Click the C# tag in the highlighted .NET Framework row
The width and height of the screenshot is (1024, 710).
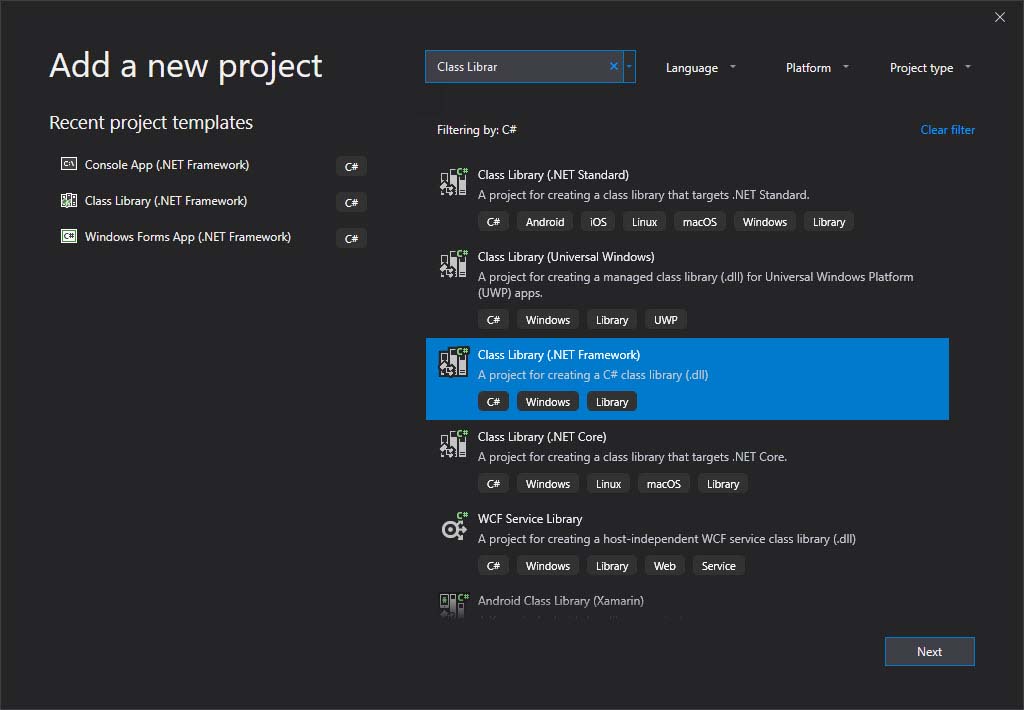(x=493, y=402)
